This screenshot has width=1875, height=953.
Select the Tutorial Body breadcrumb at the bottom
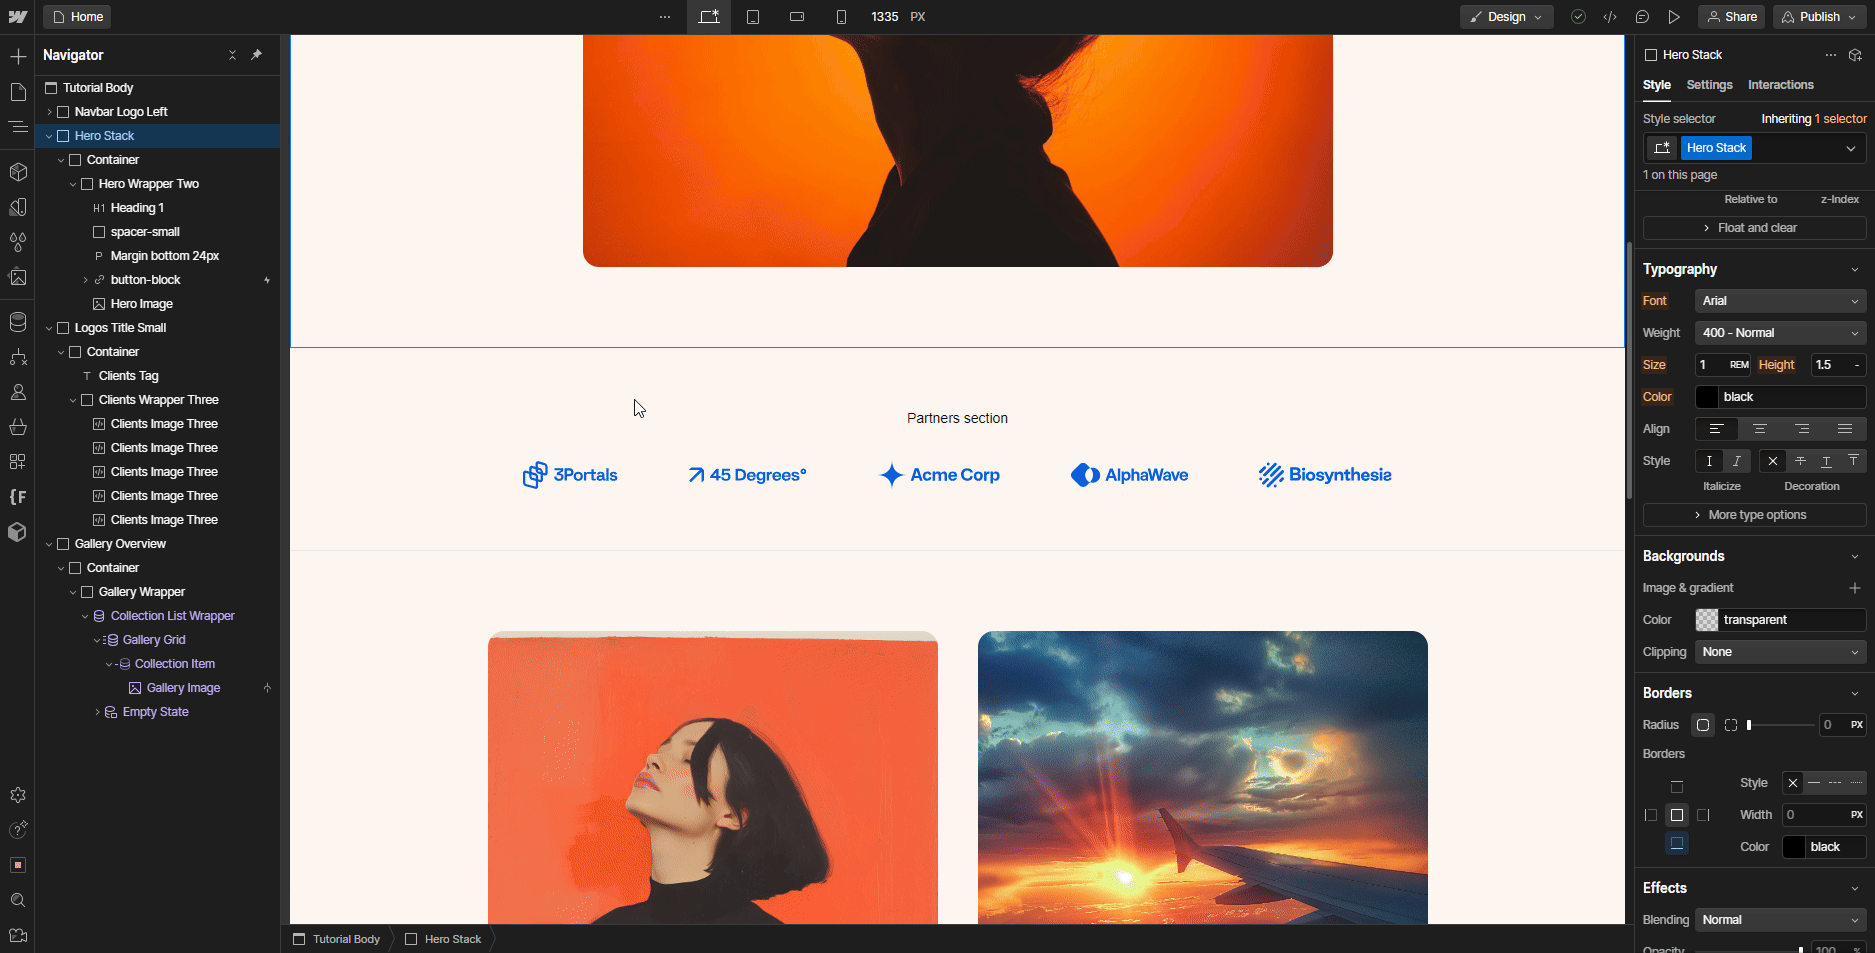click(339, 939)
